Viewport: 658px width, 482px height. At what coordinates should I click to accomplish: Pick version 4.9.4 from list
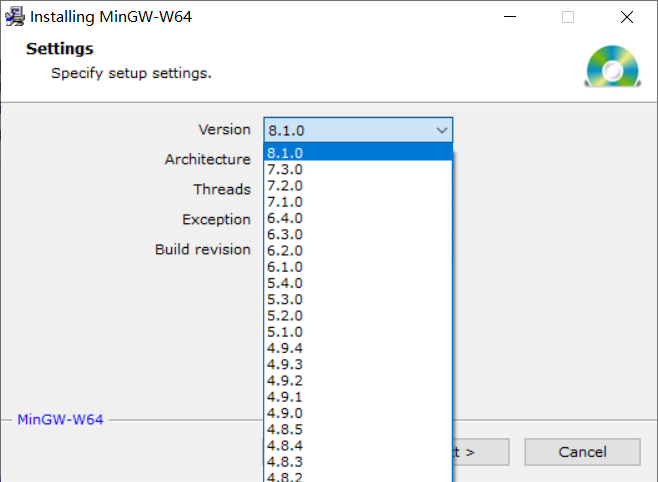pos(358,348)
